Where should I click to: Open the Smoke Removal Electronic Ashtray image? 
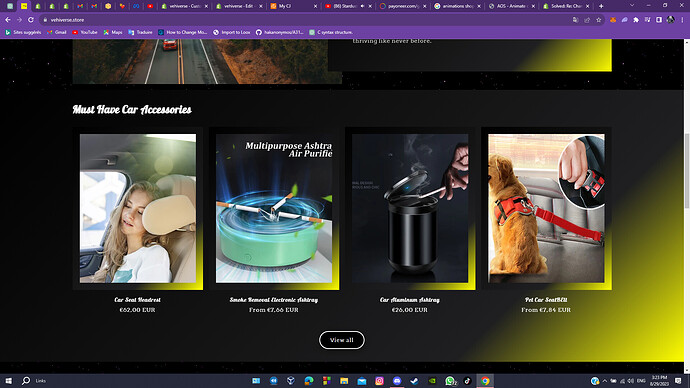click(x=274, y=208)
